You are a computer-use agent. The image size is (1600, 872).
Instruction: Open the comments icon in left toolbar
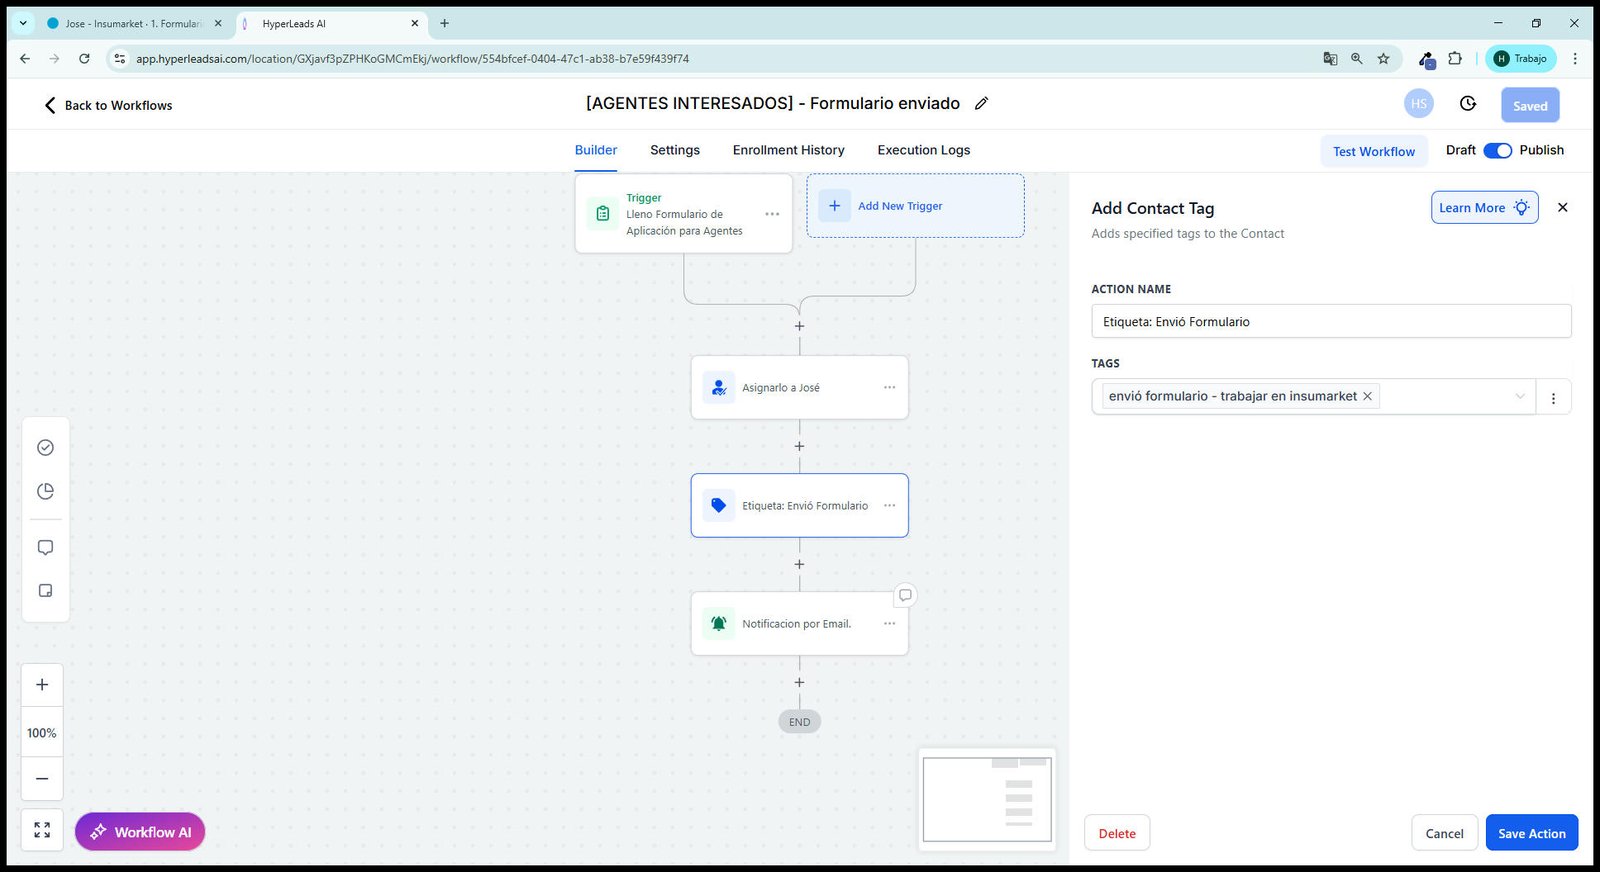[45, 547]
